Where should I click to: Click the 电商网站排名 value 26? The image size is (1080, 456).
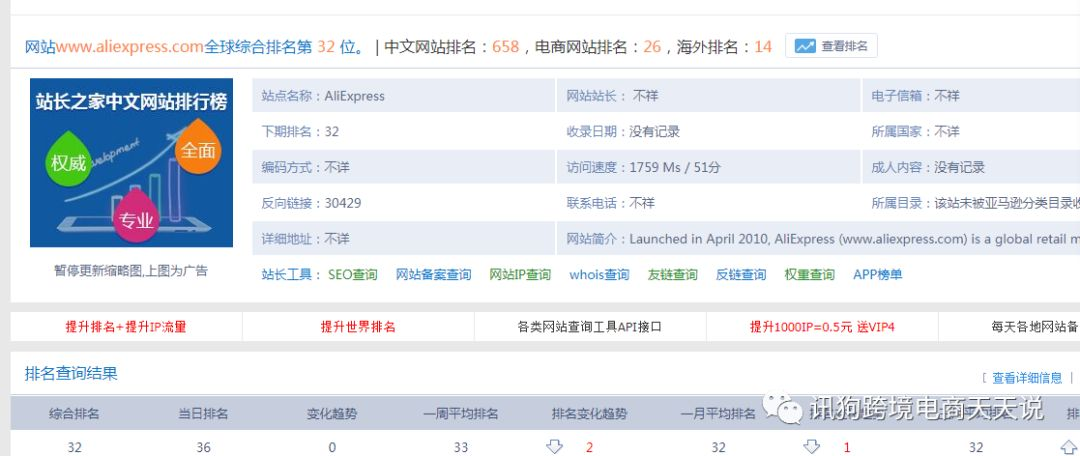(x=652, y=47)
